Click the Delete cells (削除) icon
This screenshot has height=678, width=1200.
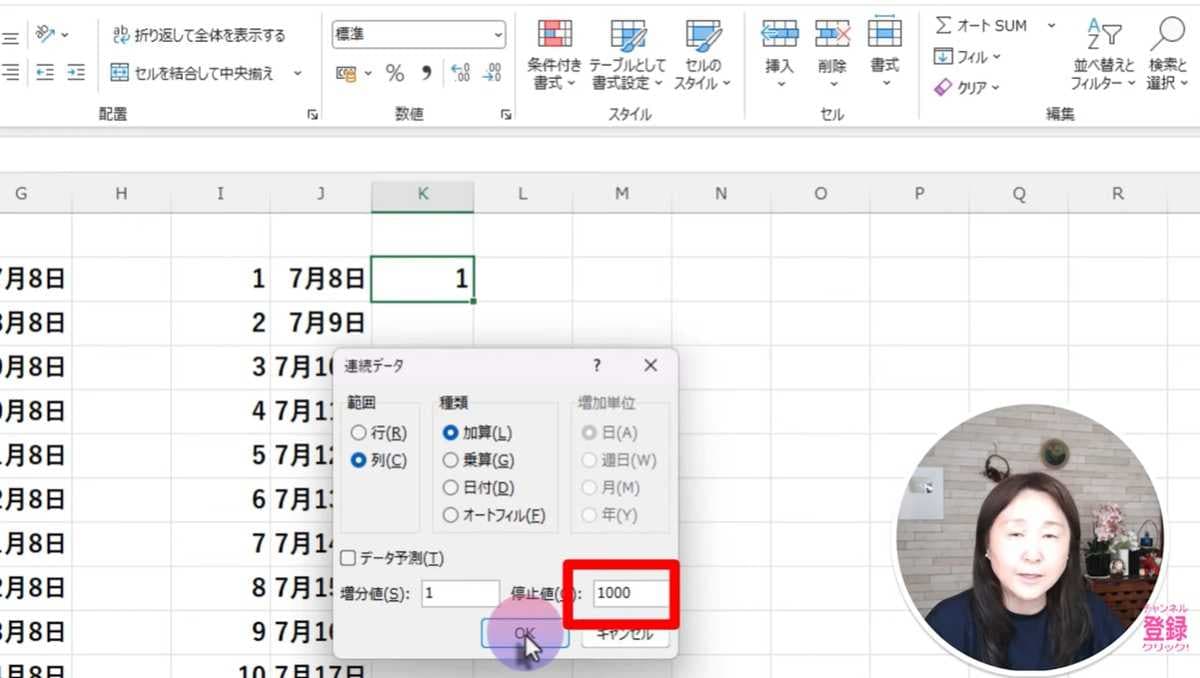pos(832,33)
